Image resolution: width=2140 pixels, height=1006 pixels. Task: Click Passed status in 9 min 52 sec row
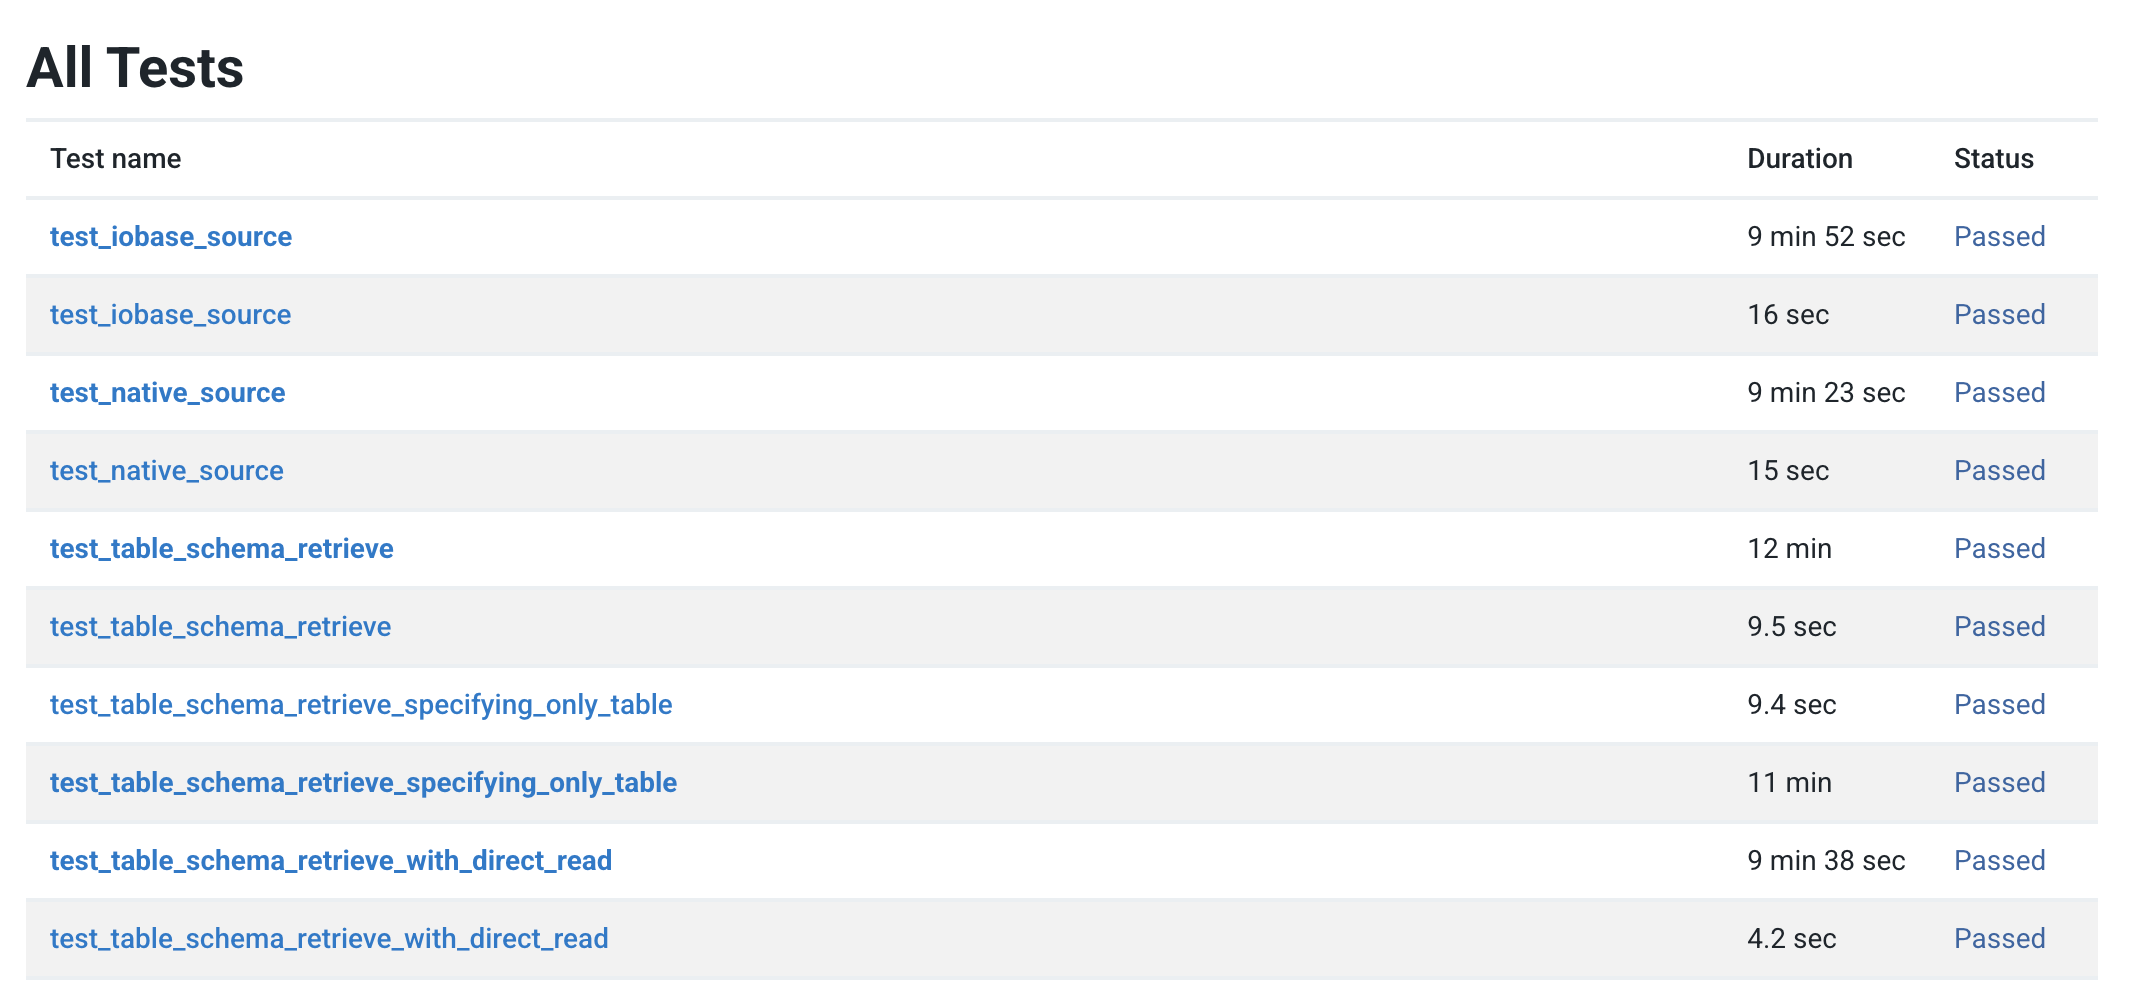(2000, 237)
